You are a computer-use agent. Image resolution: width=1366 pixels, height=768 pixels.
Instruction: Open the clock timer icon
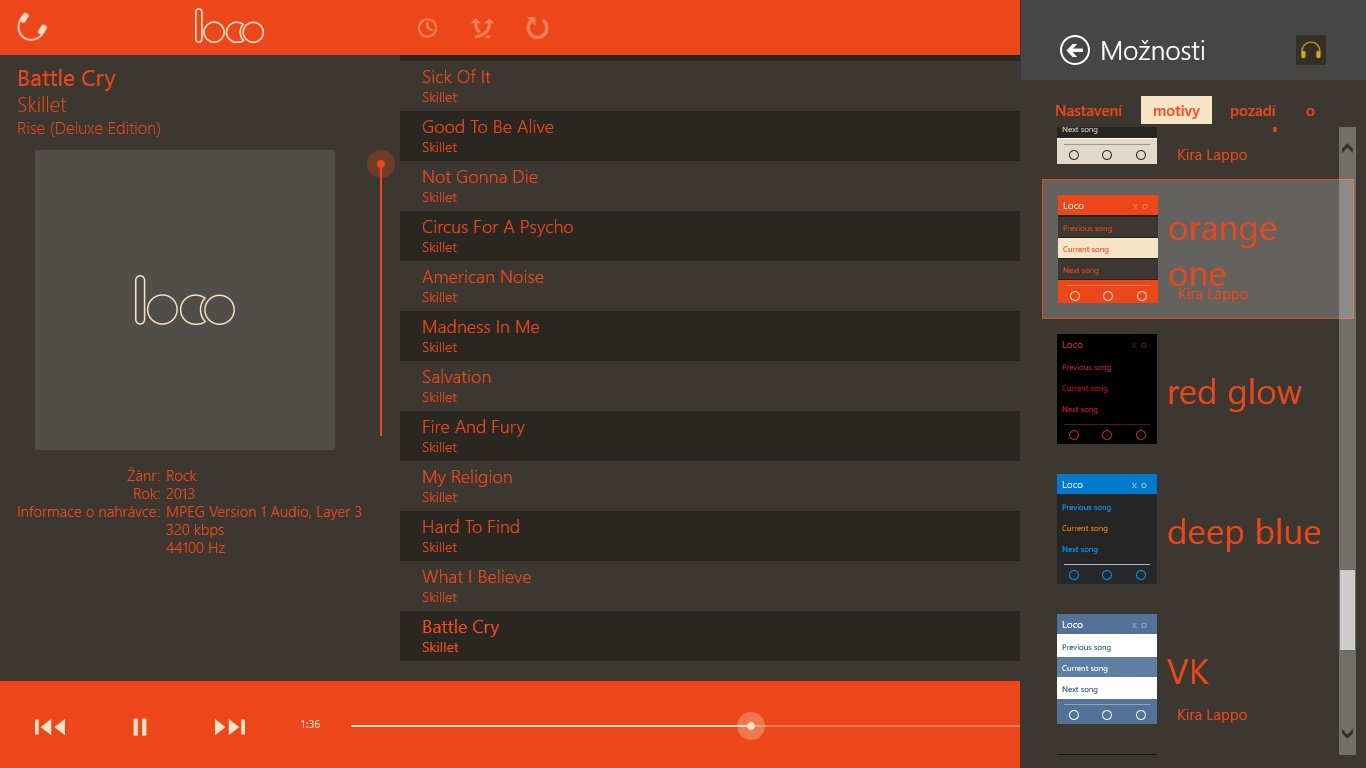(x=427, y=28)
